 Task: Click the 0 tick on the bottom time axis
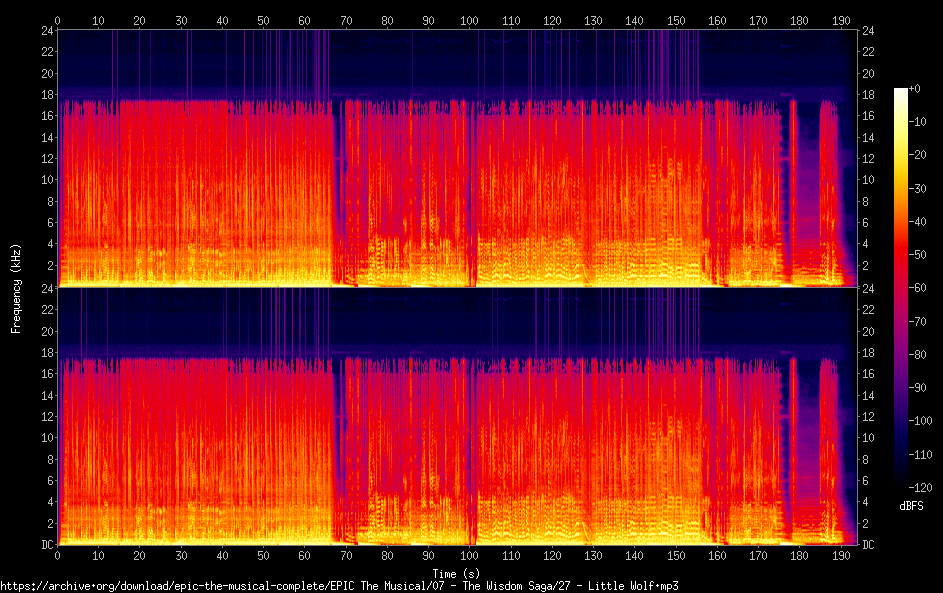[x=58, y=555]
